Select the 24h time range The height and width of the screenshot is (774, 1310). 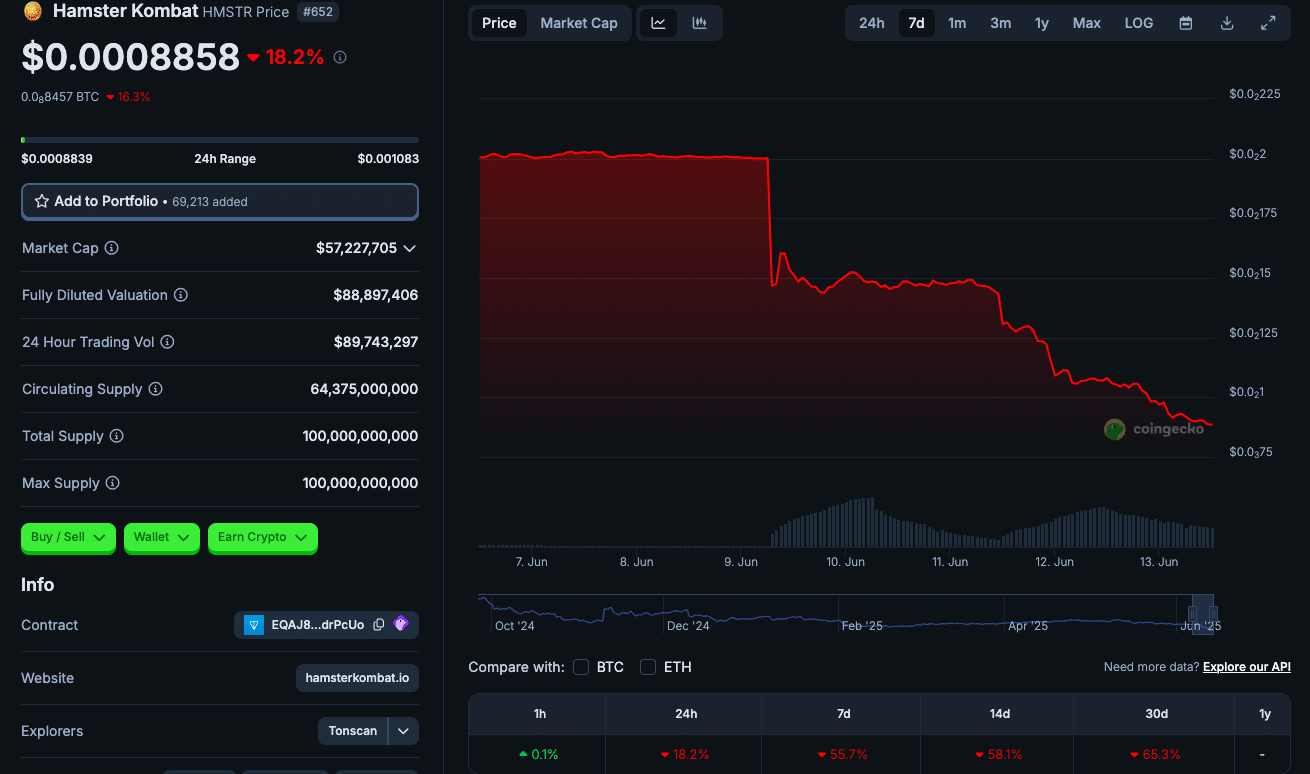point(872,23)
